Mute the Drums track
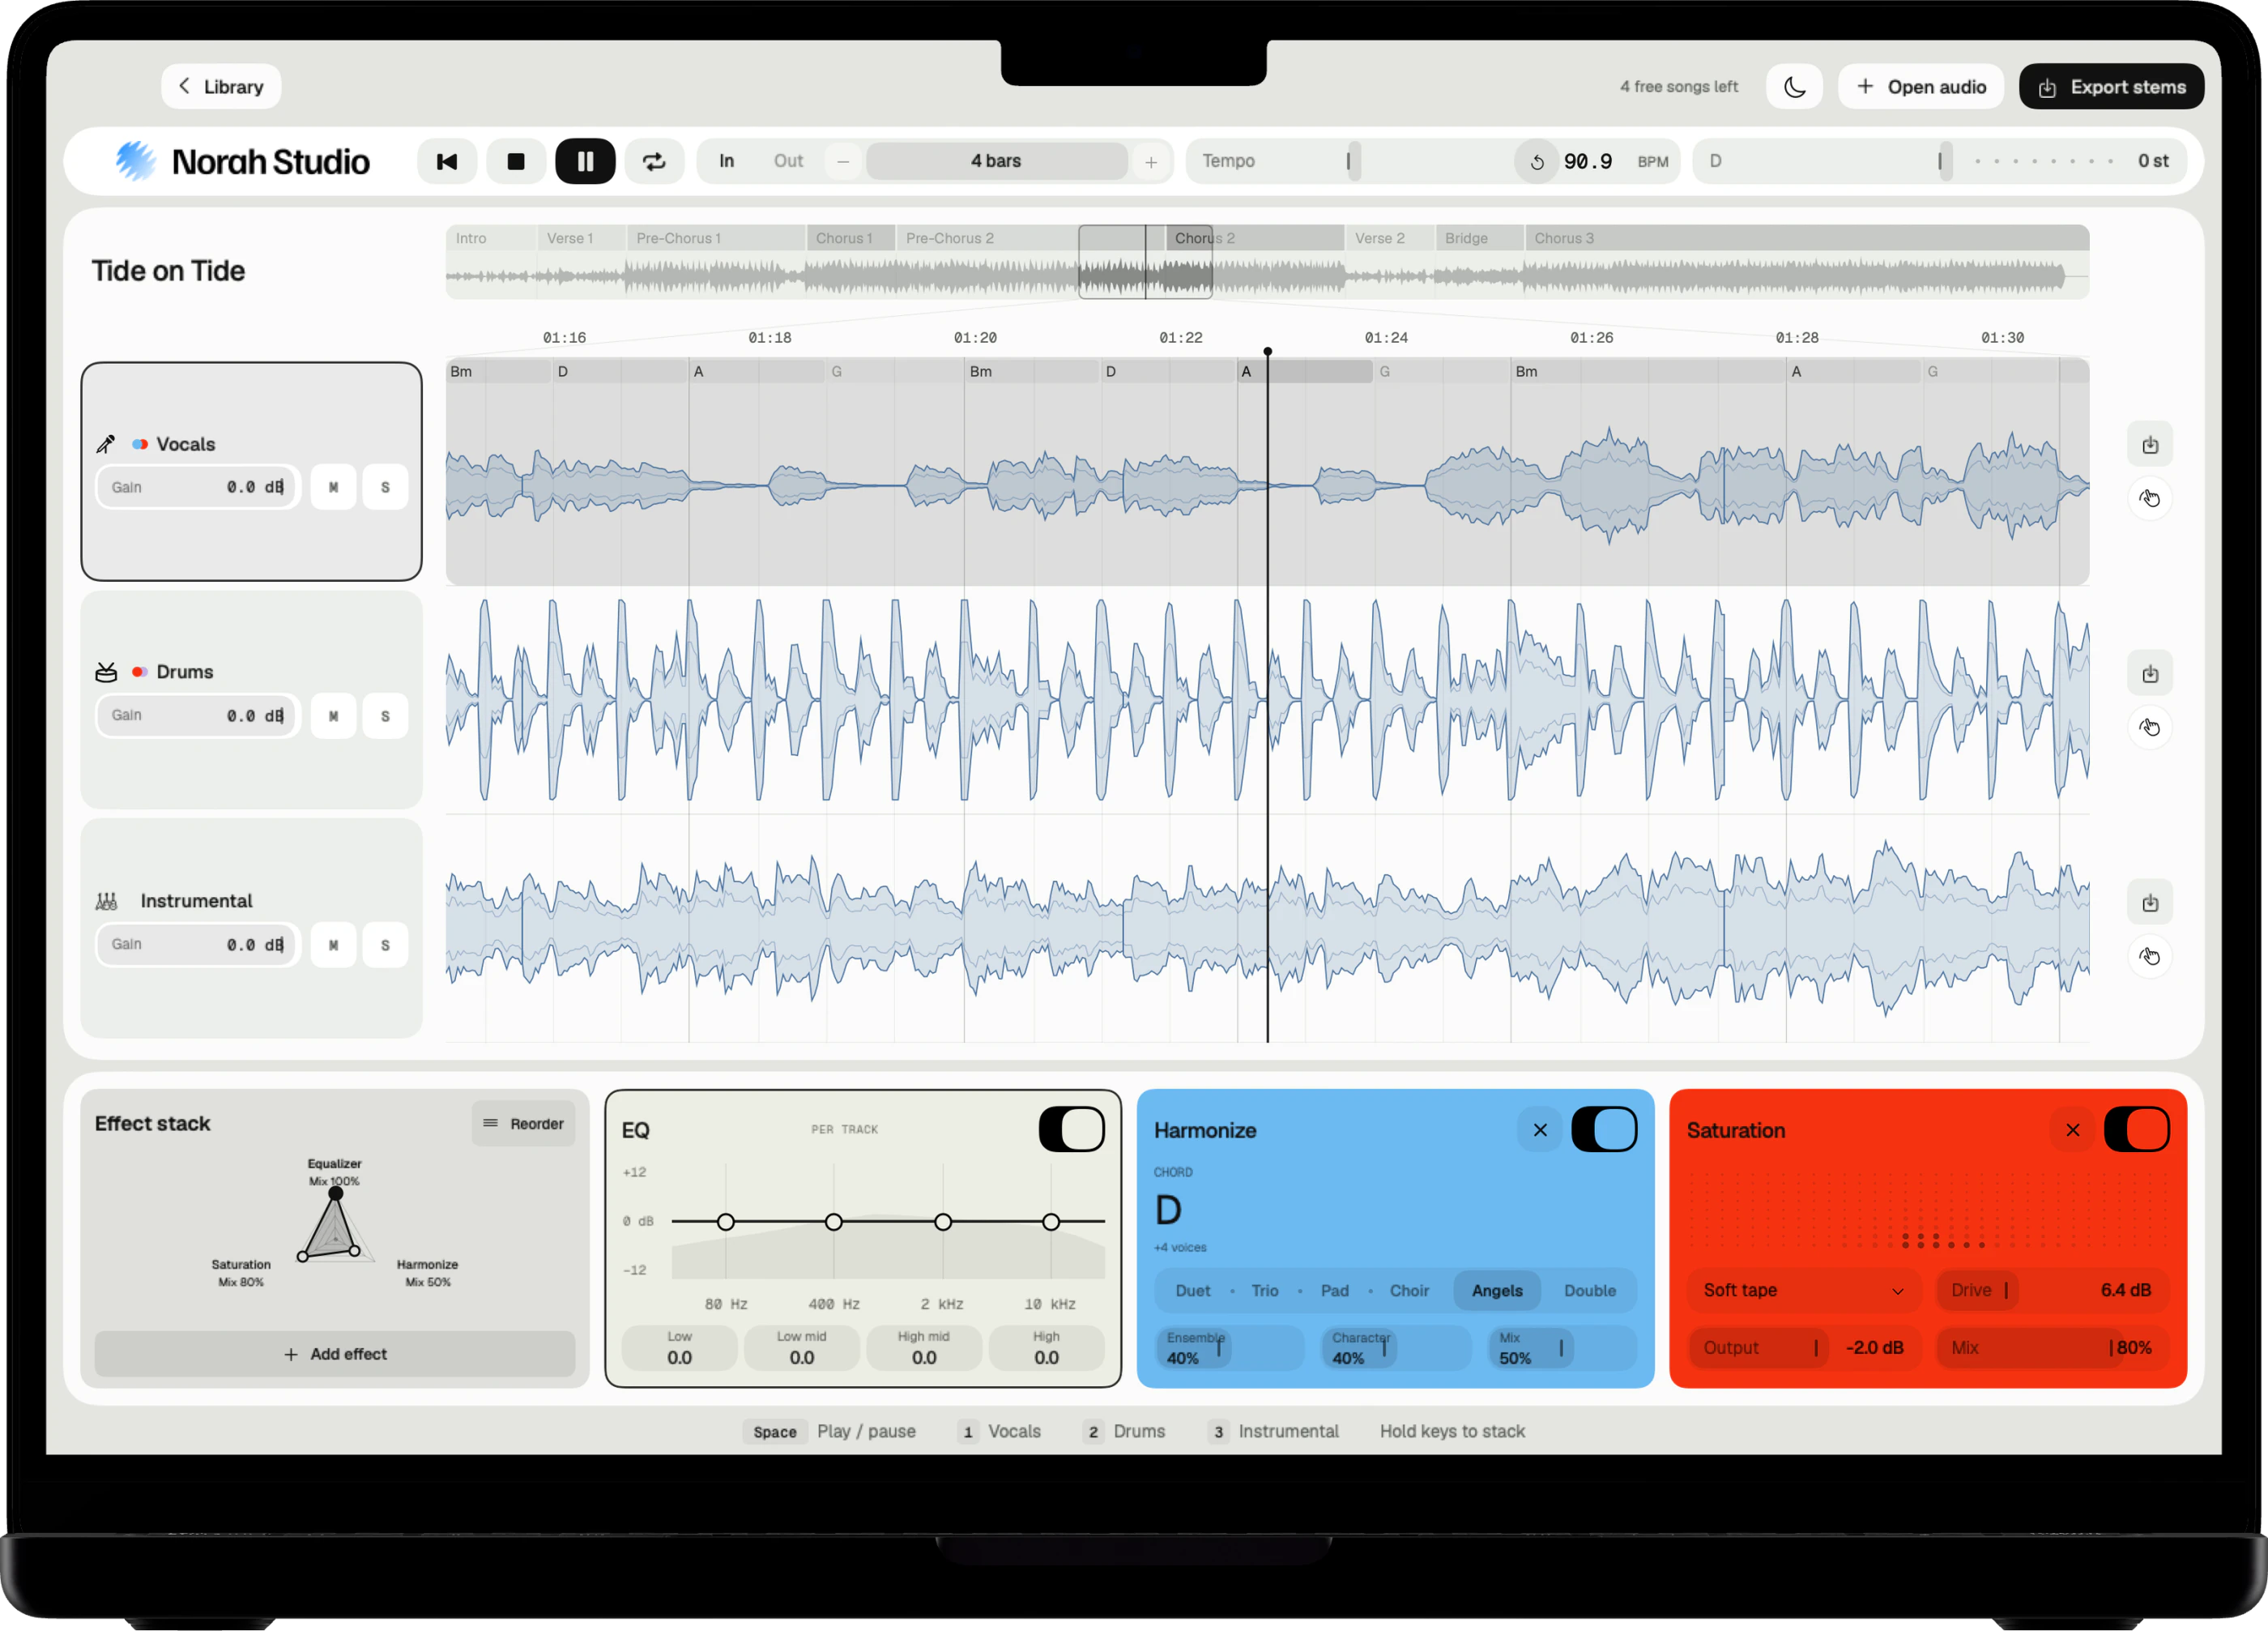Screen dimensions: 2268x1631 [x=333, y=716]
